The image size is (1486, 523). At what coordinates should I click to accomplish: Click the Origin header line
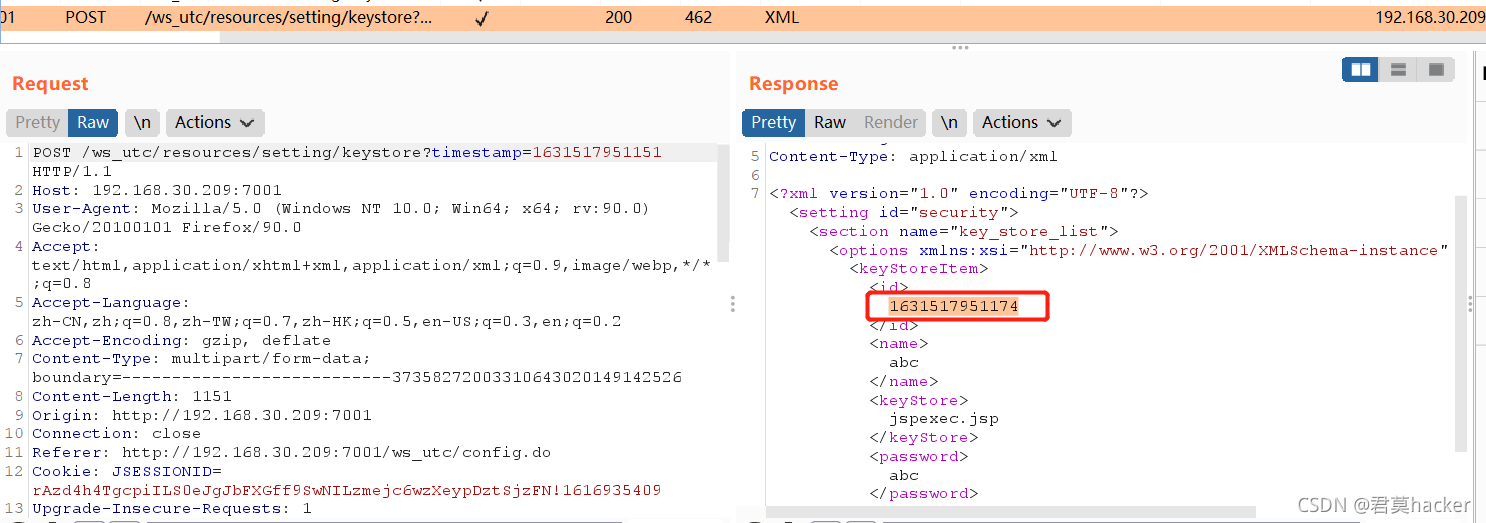pyautogui.click(x=202, y=415)
